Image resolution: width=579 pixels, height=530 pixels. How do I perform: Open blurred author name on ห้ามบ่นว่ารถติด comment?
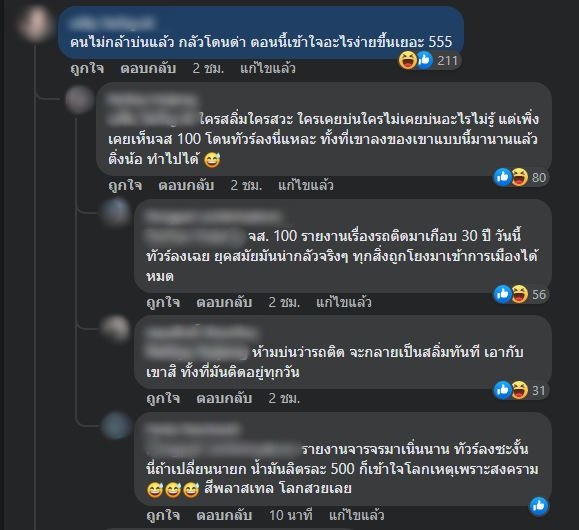(201, 333)
